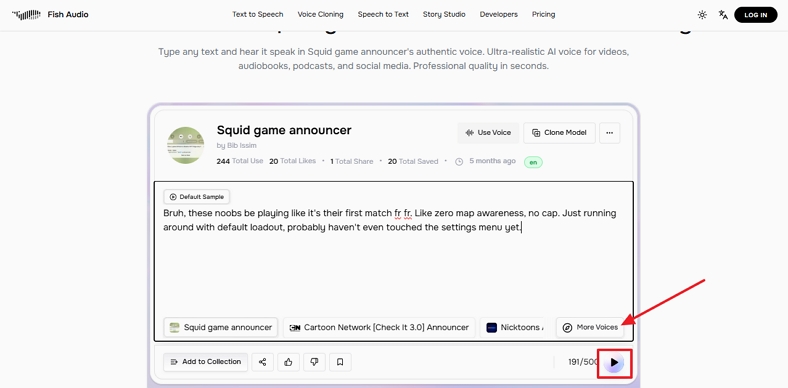Viewport: 788px width, 388px height.
Task: Click the share icon
Action: tap(262, 362)
